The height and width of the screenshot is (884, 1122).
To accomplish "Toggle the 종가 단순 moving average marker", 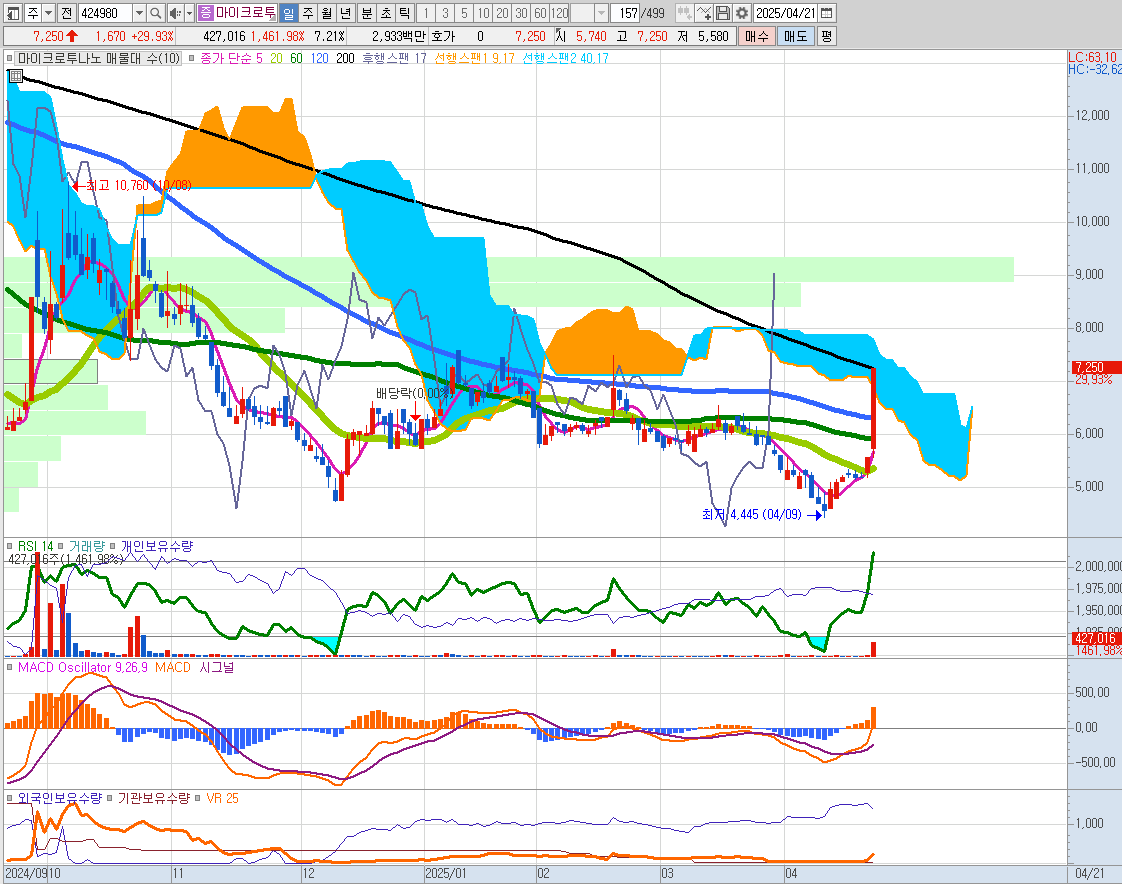I will click(191, 59).
